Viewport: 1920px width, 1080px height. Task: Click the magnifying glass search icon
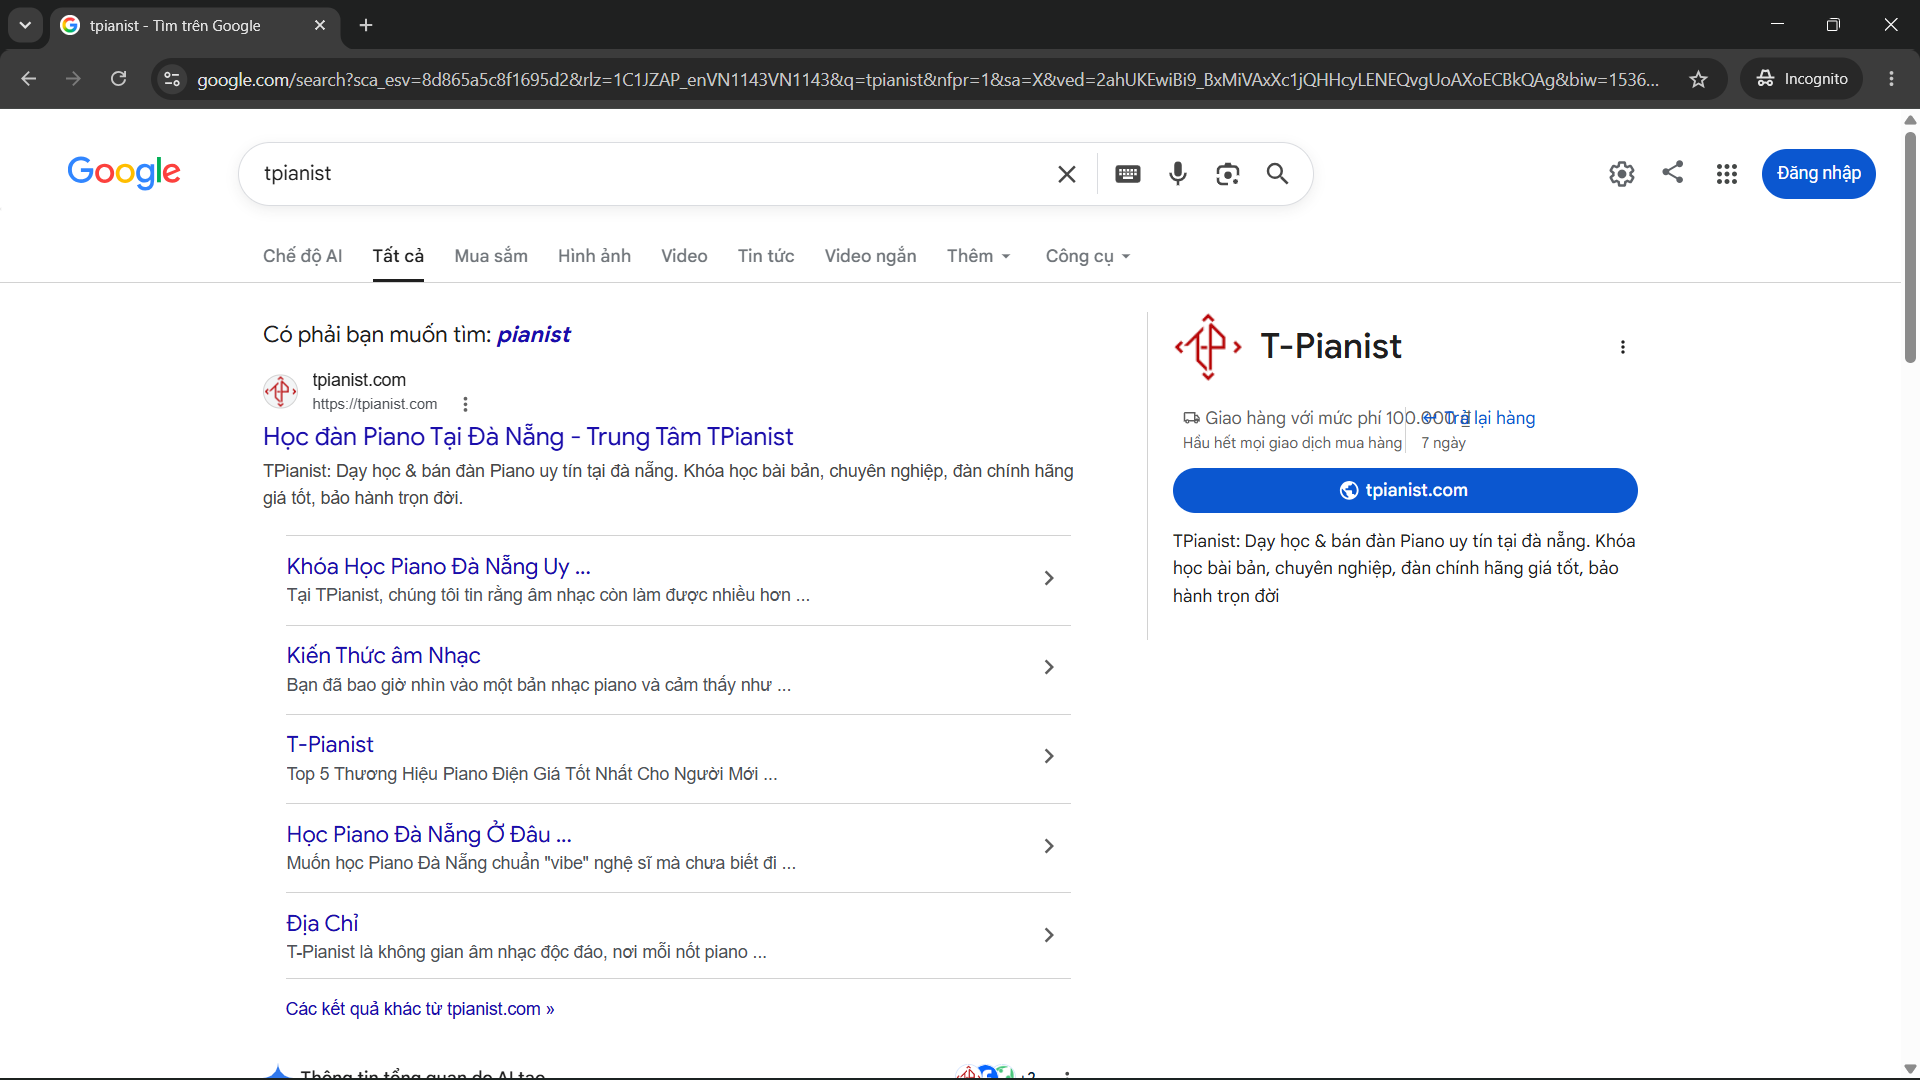[1277, 174]
